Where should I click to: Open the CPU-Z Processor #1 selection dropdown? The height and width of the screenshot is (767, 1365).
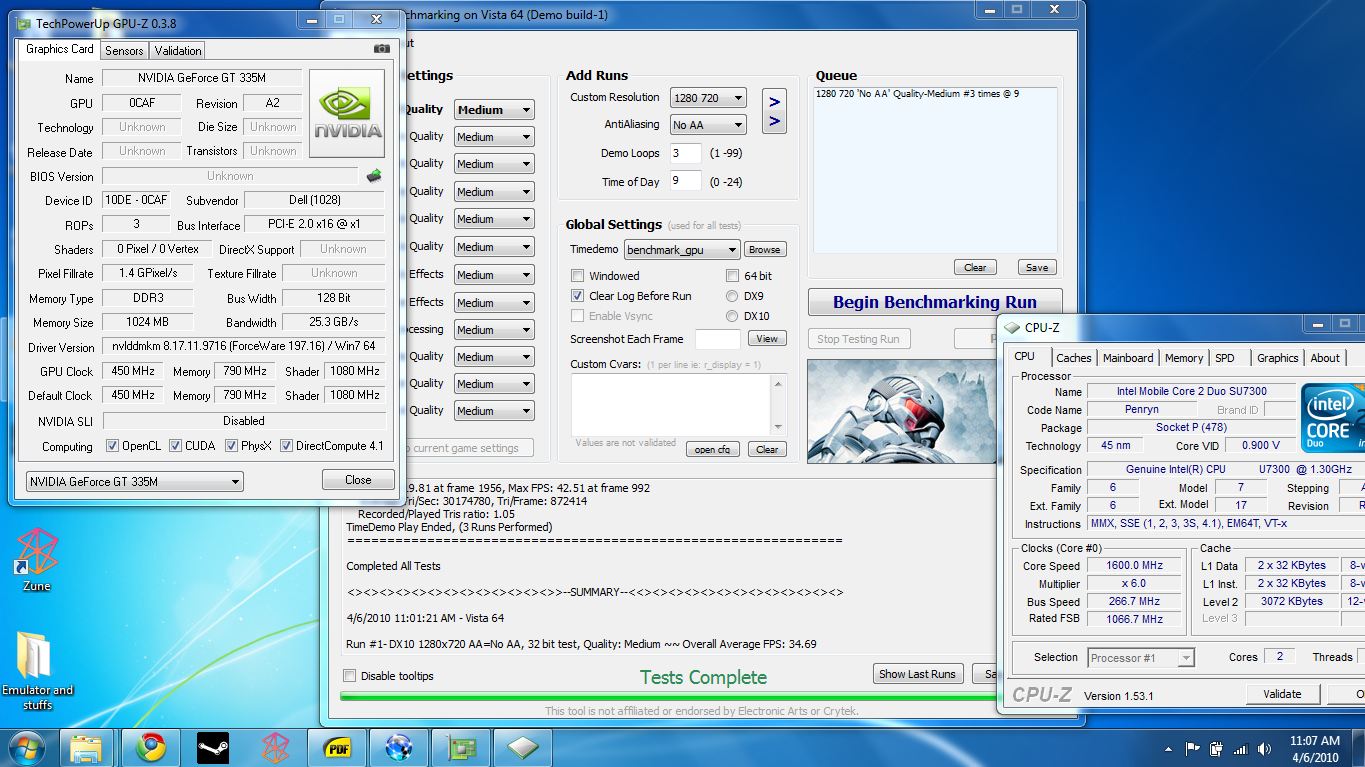tap(1141, 658)
